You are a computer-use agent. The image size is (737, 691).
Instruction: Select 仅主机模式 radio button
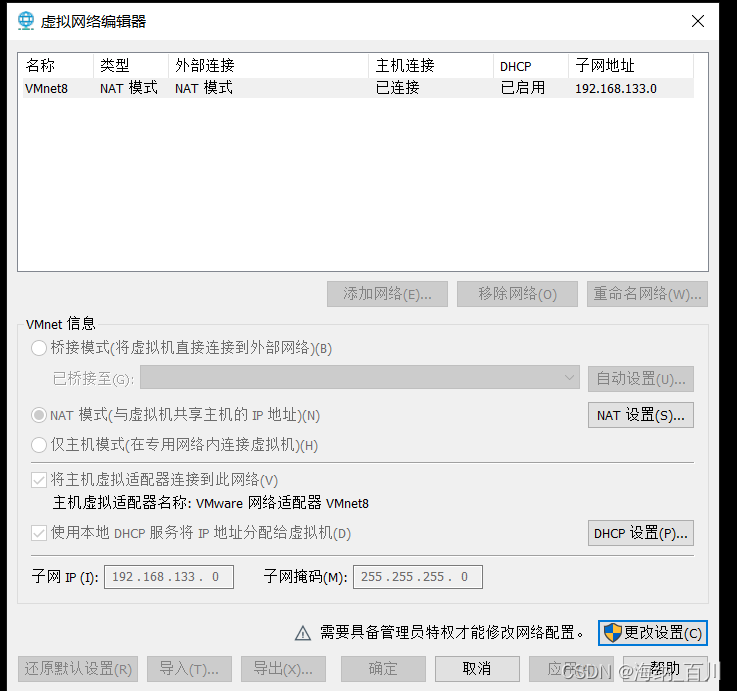tap(39, 445)
